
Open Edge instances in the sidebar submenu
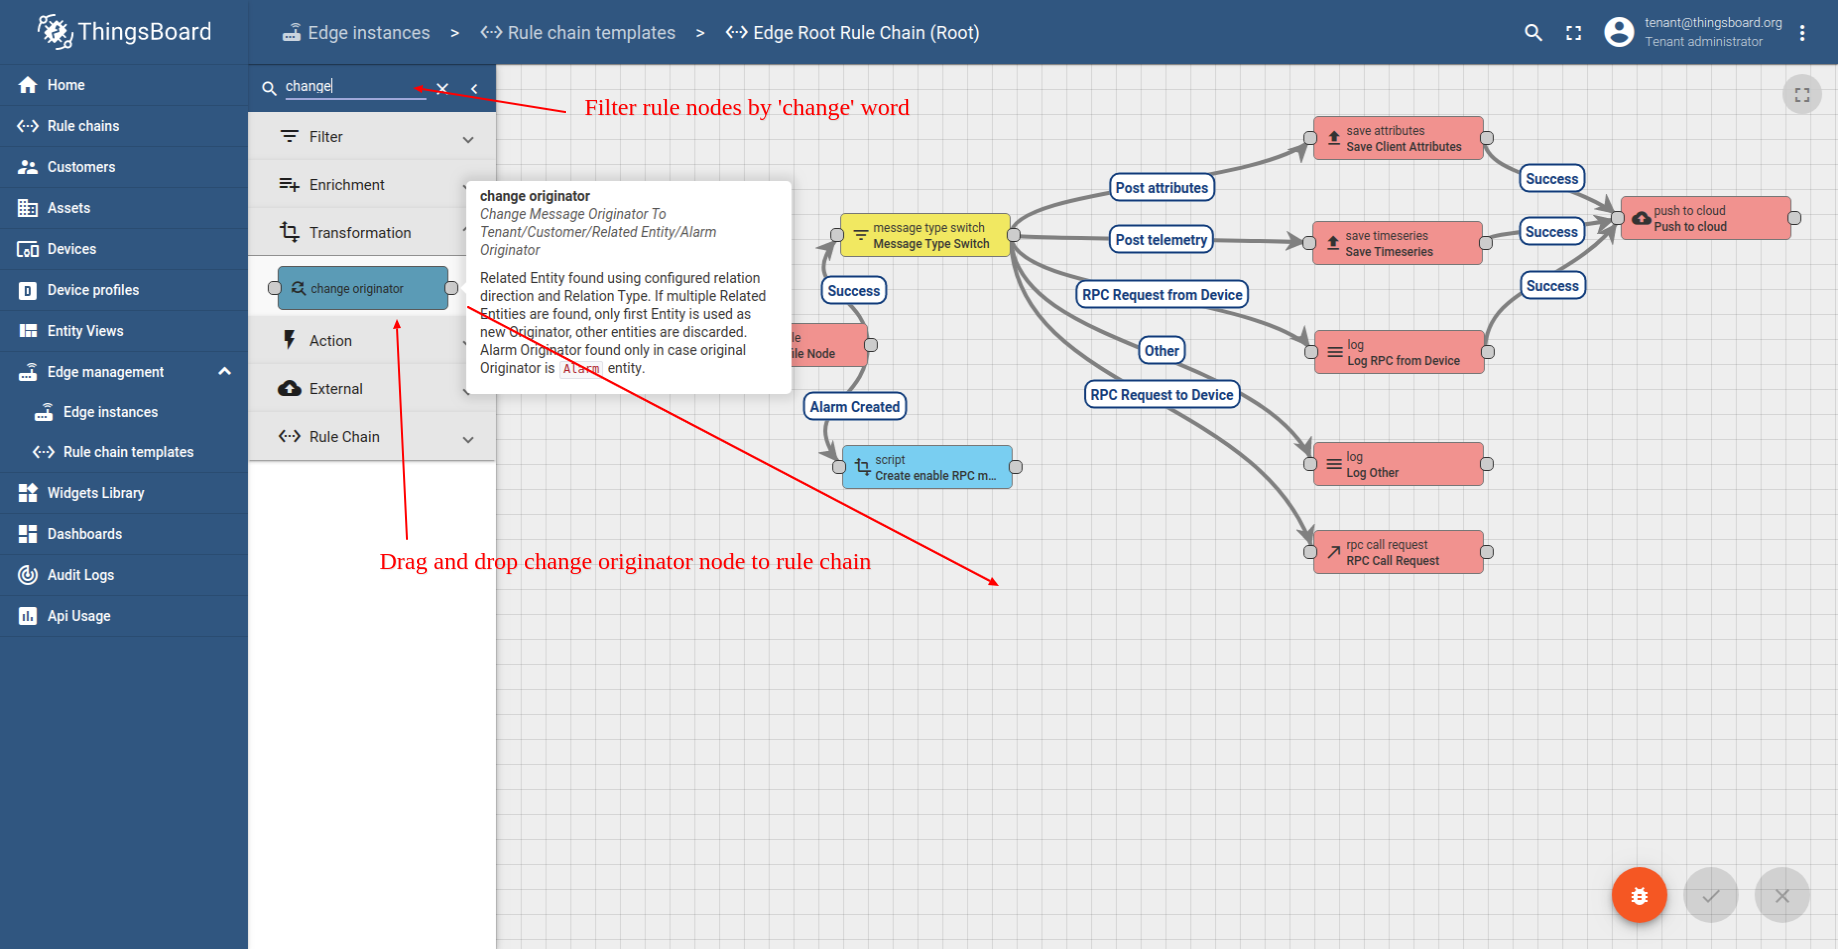[x=124, y=412]
